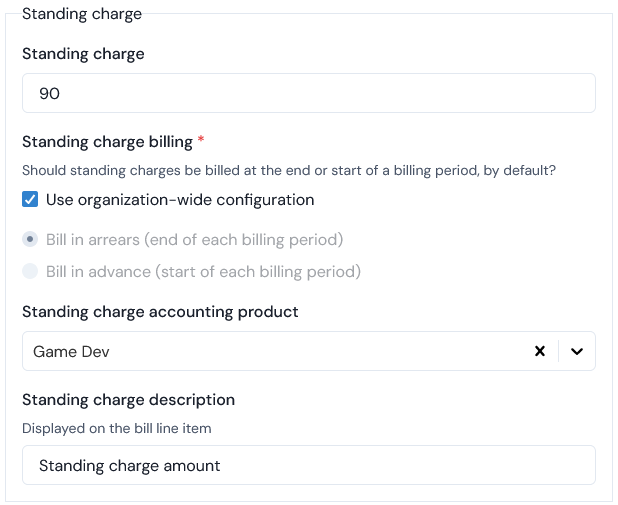The height and width of the screenshot is (505, 618).
Task: Click the 'Standing charge description' label
Action: click(128, 400)
